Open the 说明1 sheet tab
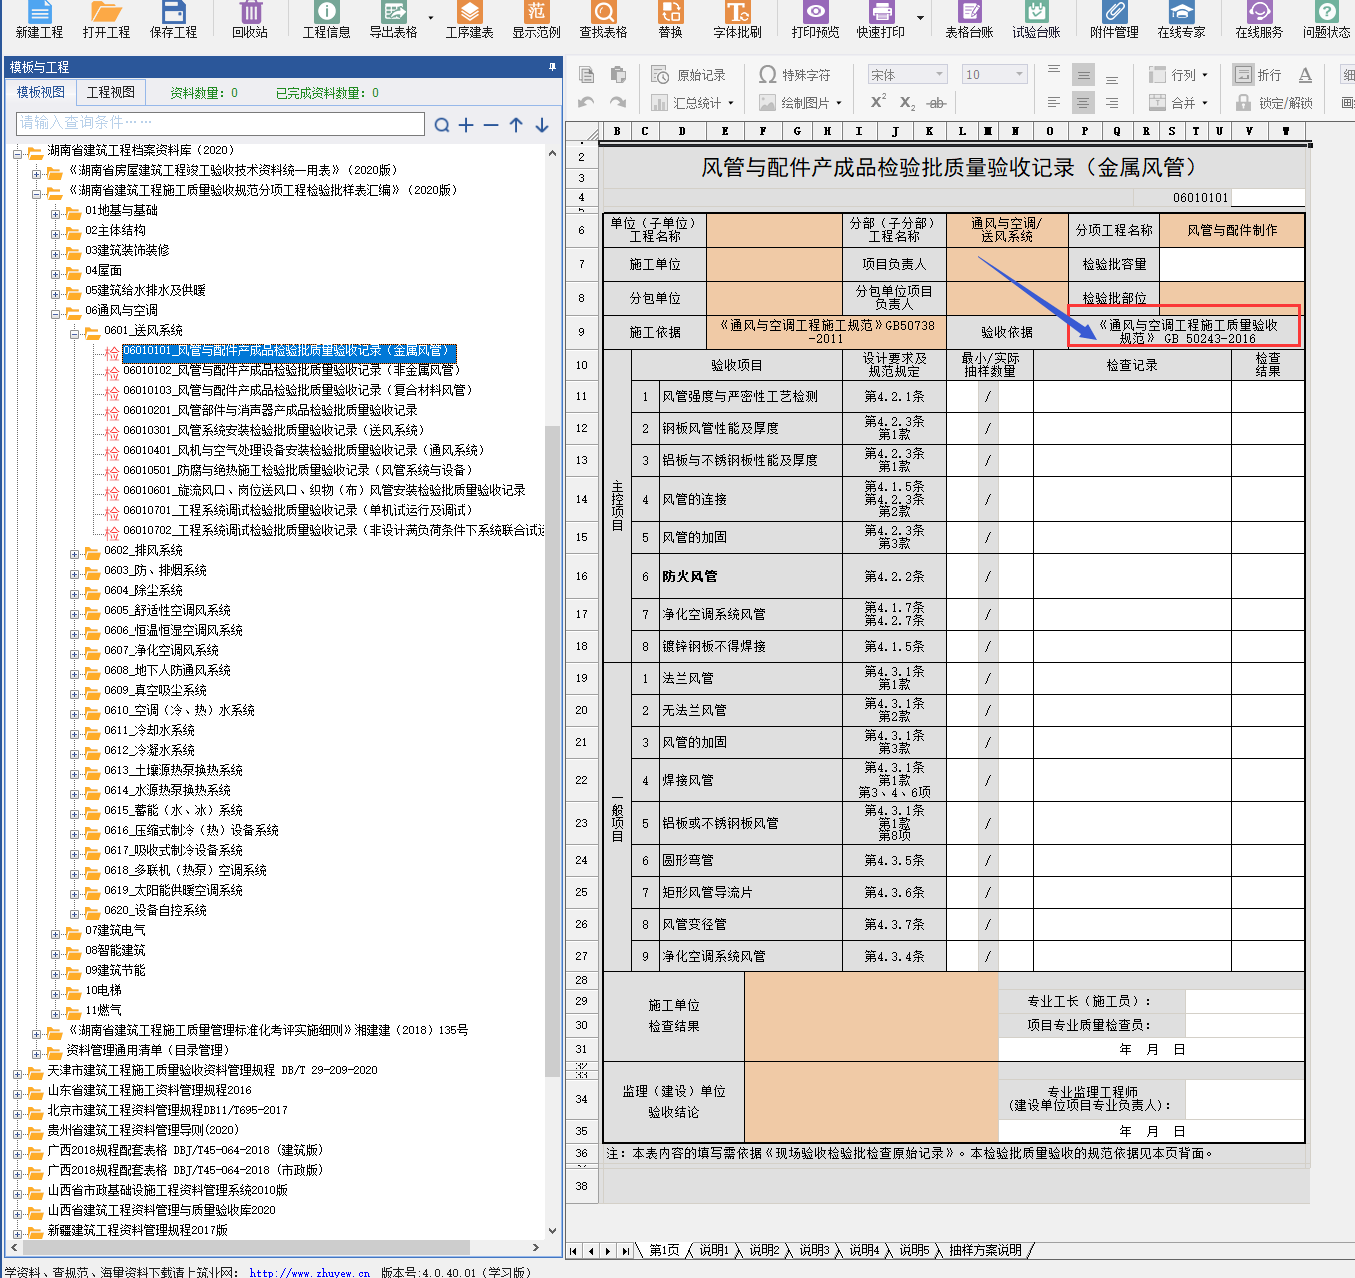 point(714,1250)
